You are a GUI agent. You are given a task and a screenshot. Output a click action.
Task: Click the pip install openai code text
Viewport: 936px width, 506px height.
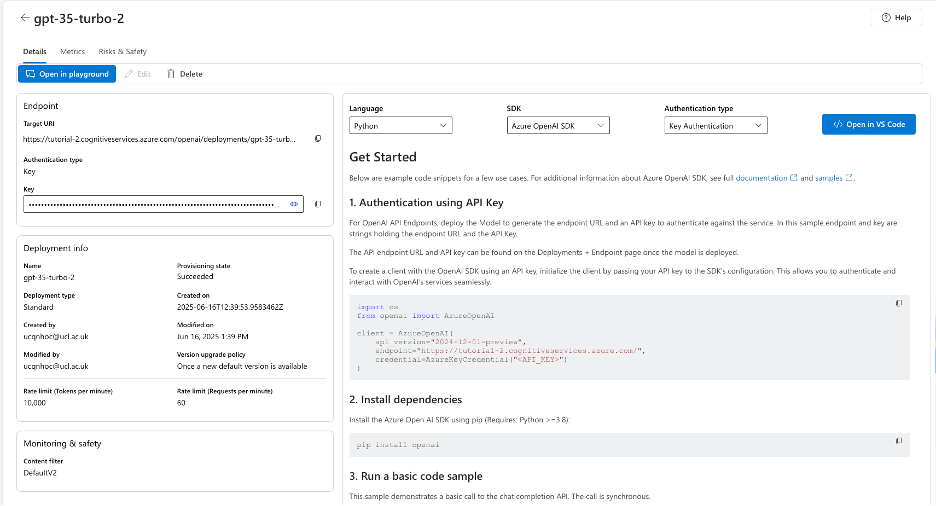pos(398,445)
